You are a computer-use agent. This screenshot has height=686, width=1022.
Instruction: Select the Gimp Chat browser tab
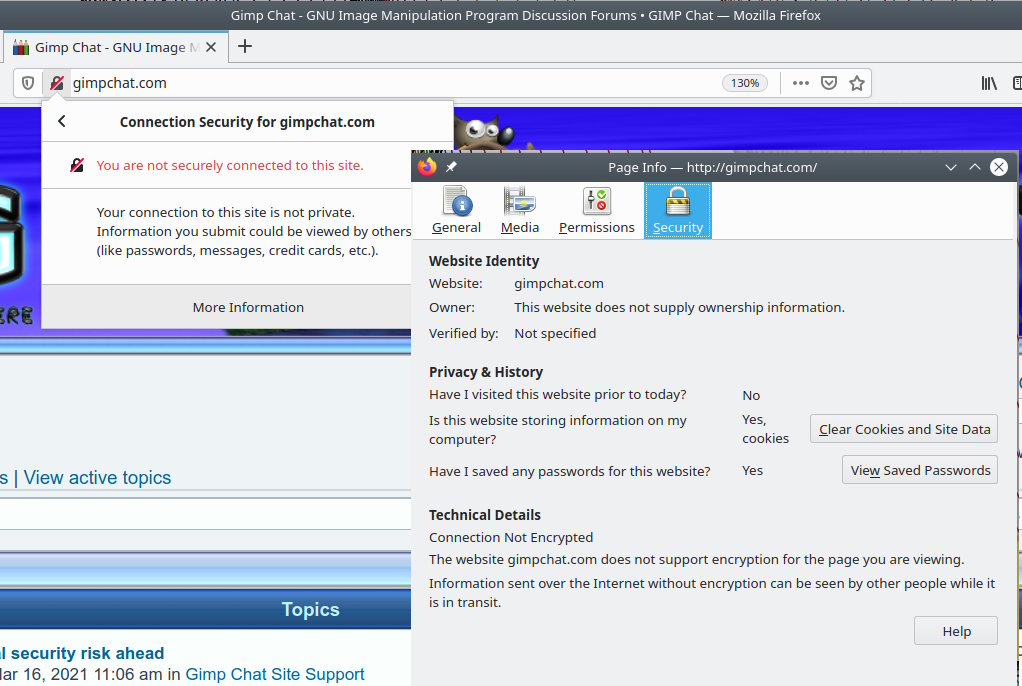[116, 47]
